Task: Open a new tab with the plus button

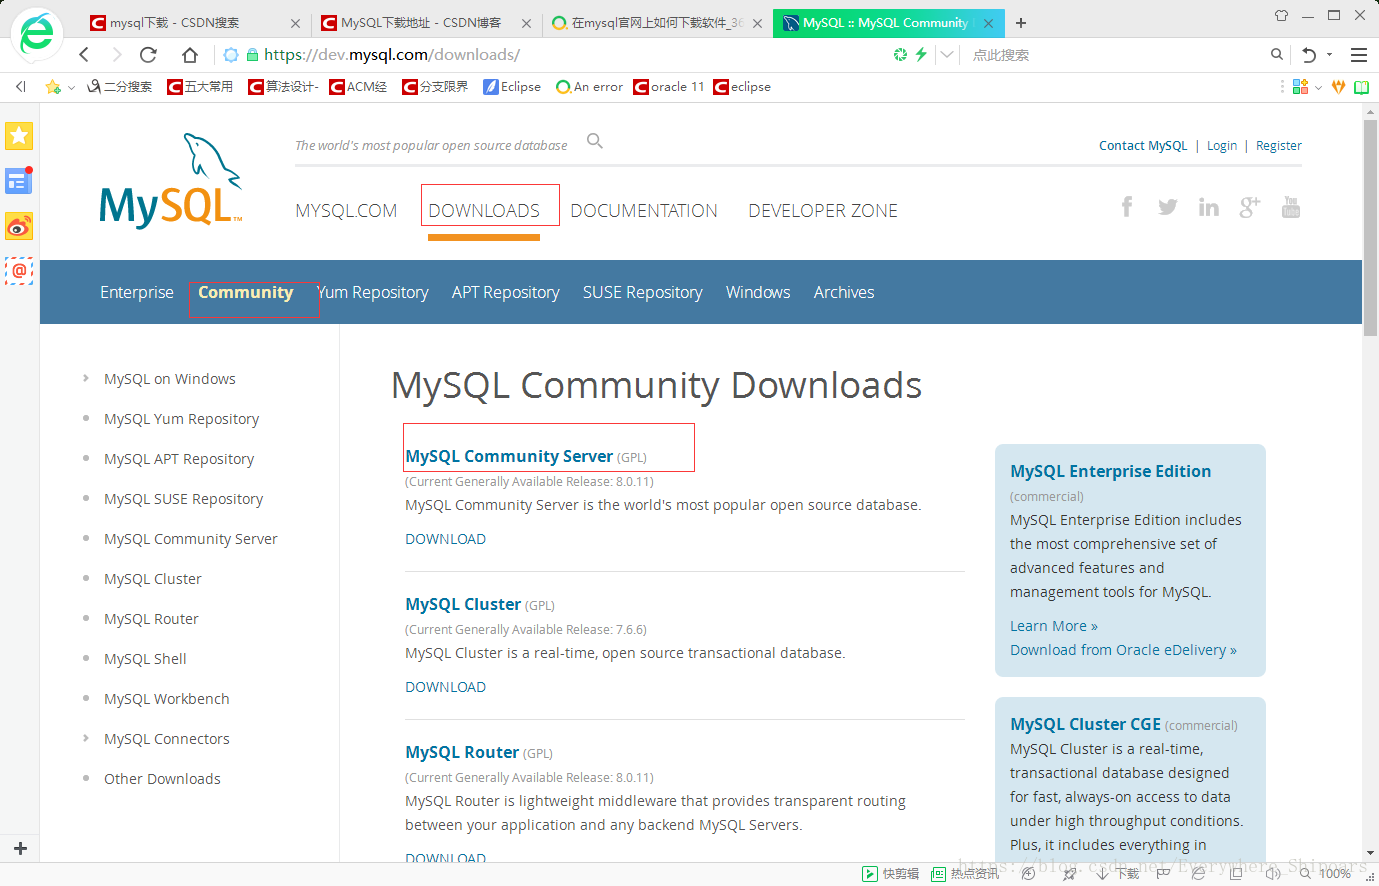Action: (1021, 23)
